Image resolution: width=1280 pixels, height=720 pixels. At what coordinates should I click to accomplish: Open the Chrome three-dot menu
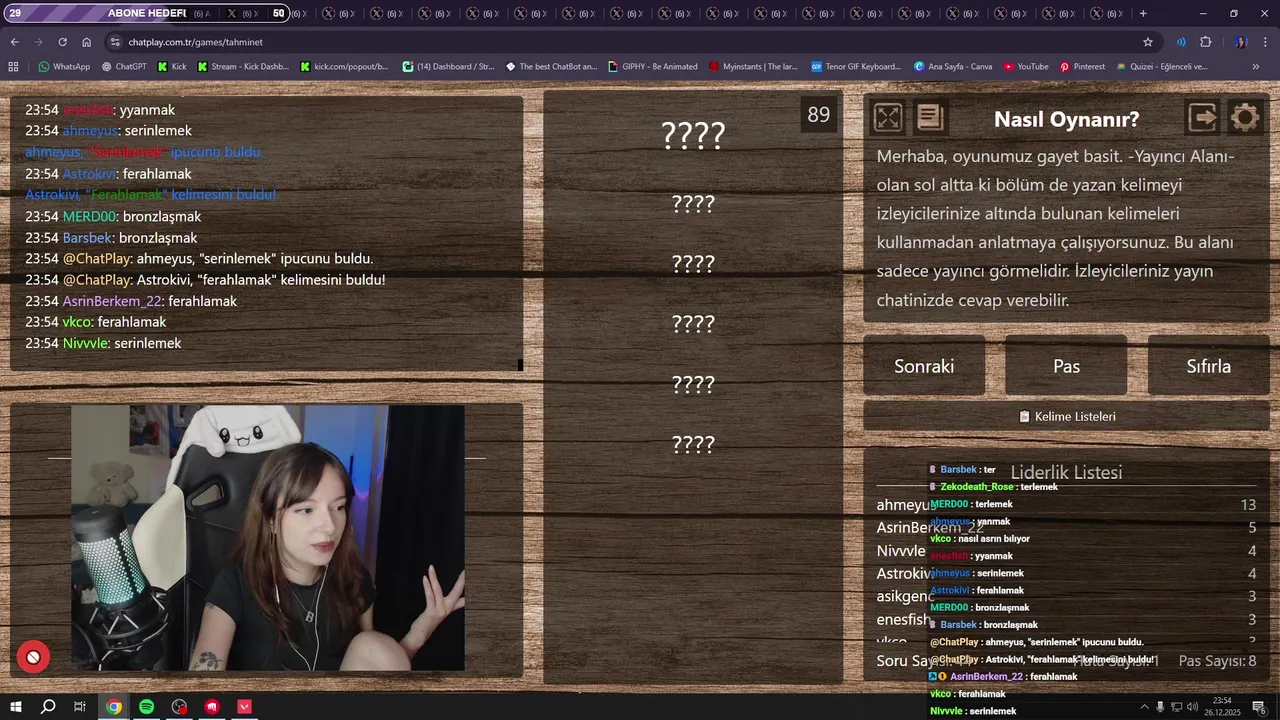pos(1266,42)
